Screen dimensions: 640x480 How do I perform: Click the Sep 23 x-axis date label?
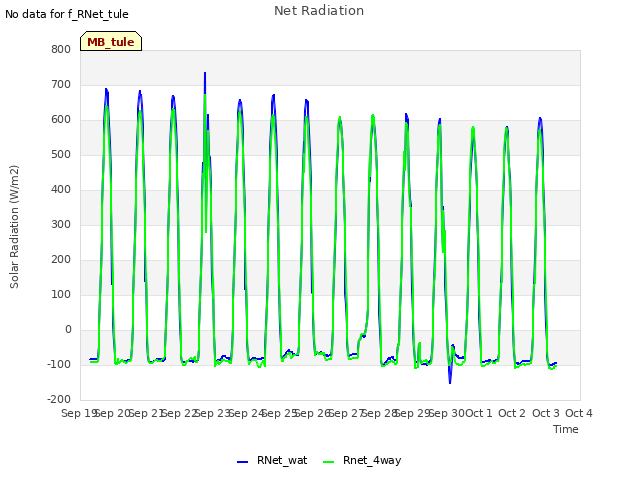(x=213, y=413)
